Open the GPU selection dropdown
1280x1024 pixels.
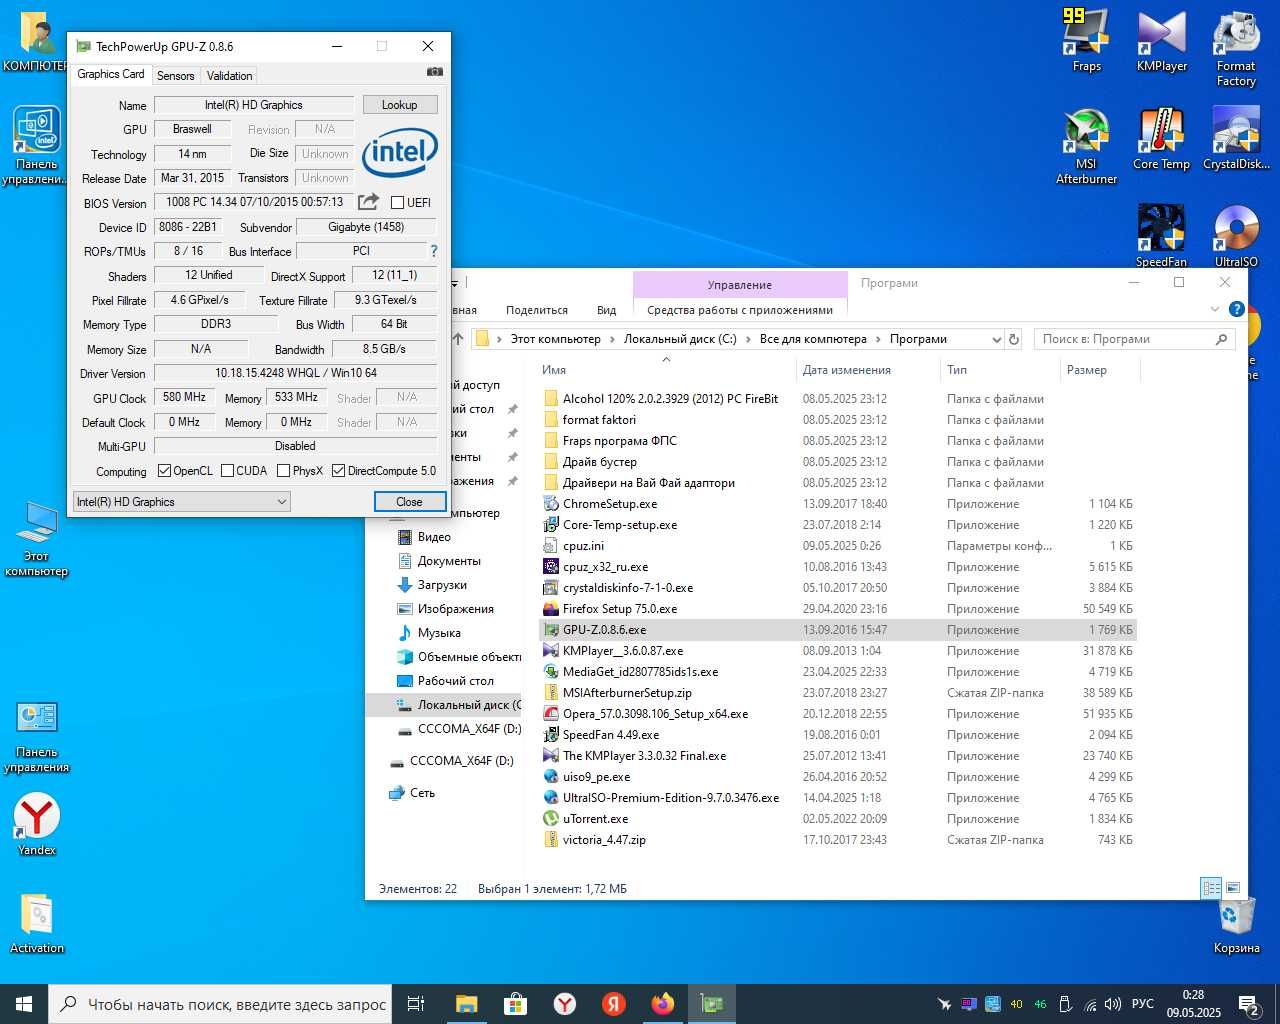coord(181,502)
